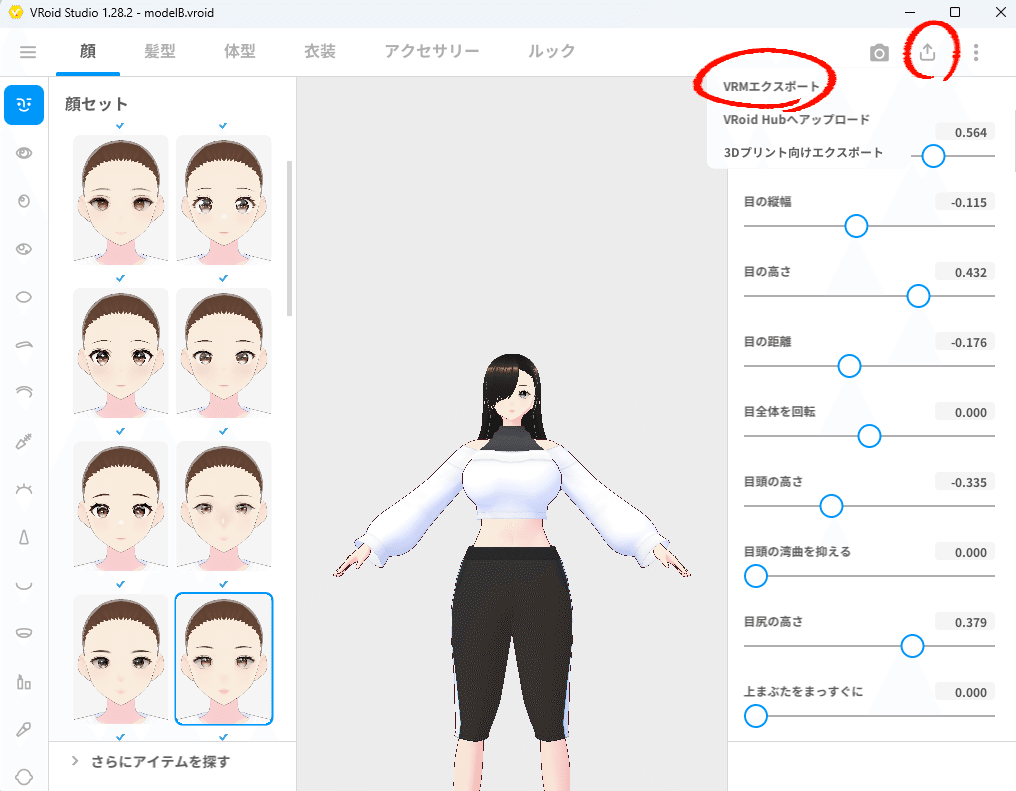The height and width of the screenshot is (791, 1016).
Task: Select the double eyelid arc icon
Action: (x=24, y=392)
